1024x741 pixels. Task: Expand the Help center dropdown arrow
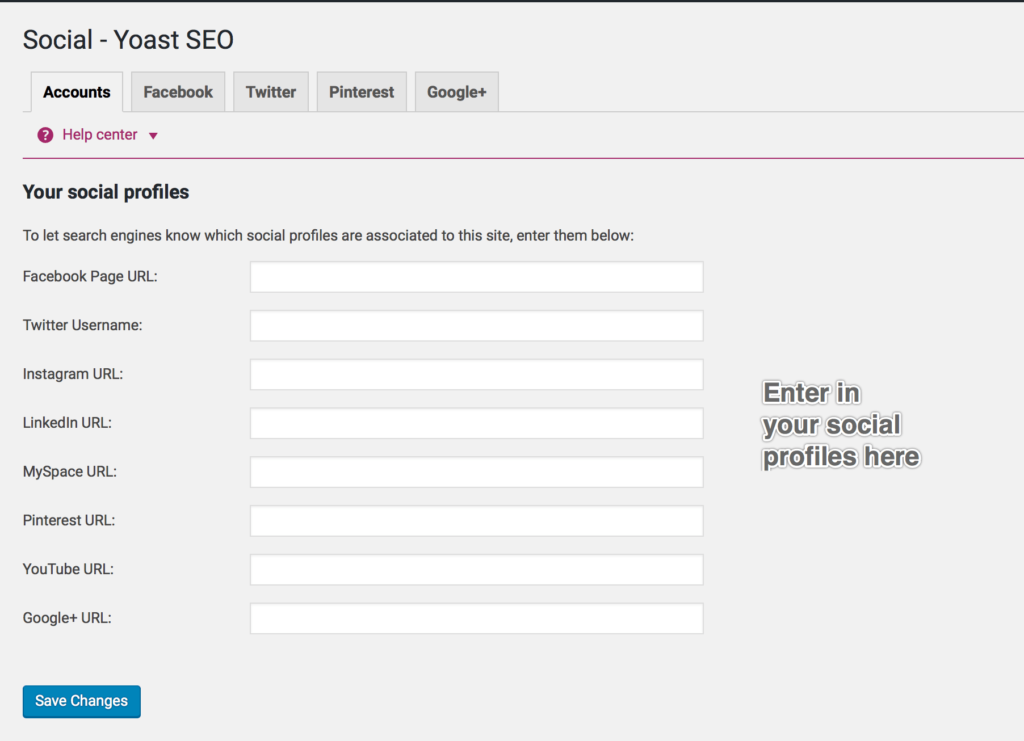153,136
